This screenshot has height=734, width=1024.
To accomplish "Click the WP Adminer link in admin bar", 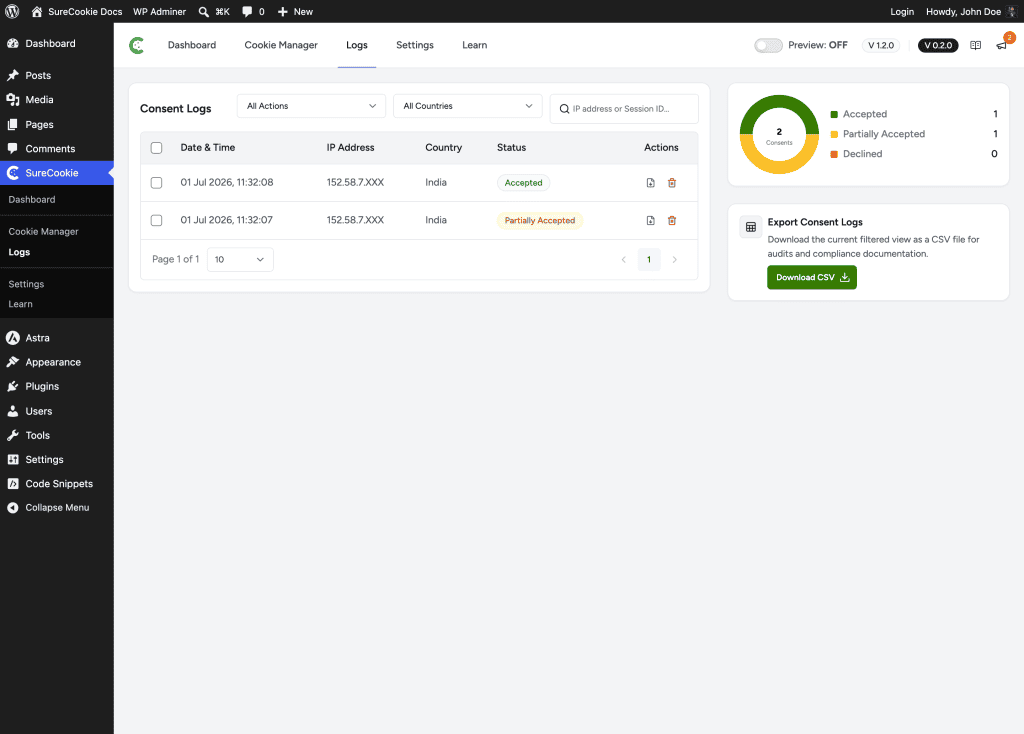I will tap(159, 12).
